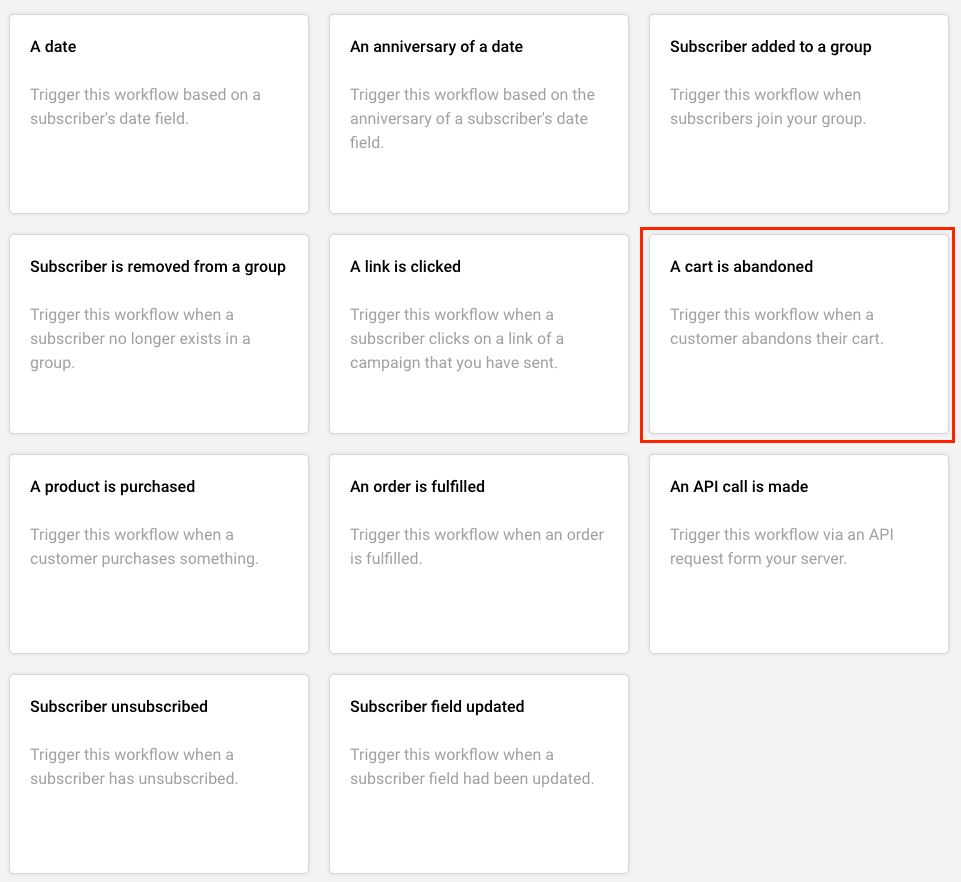The width and height of the screenshot is (961, 882).
Task: Click description "based on a subscriber's date field"
Action: point(145,107)
